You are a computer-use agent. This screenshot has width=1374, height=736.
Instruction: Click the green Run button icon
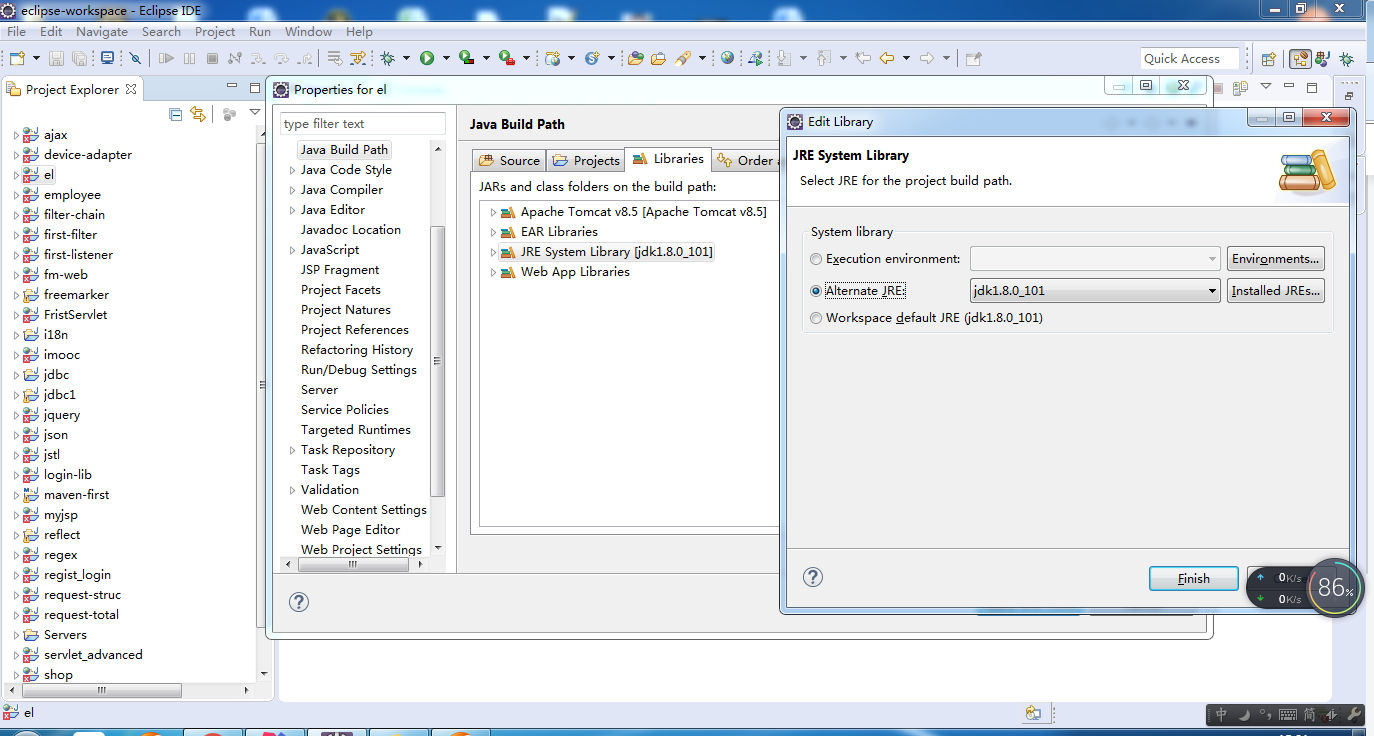(427, 59)
